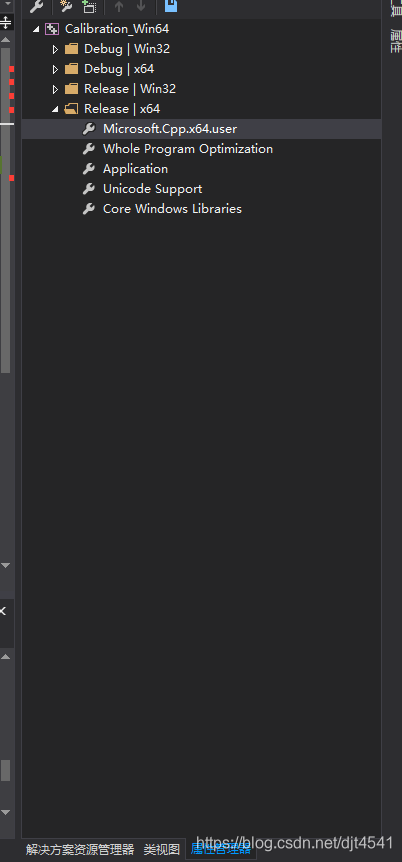402x862 pixels.
Task: Collapse the Calibration_Win64 project node
Action: [x=36, y=29]
